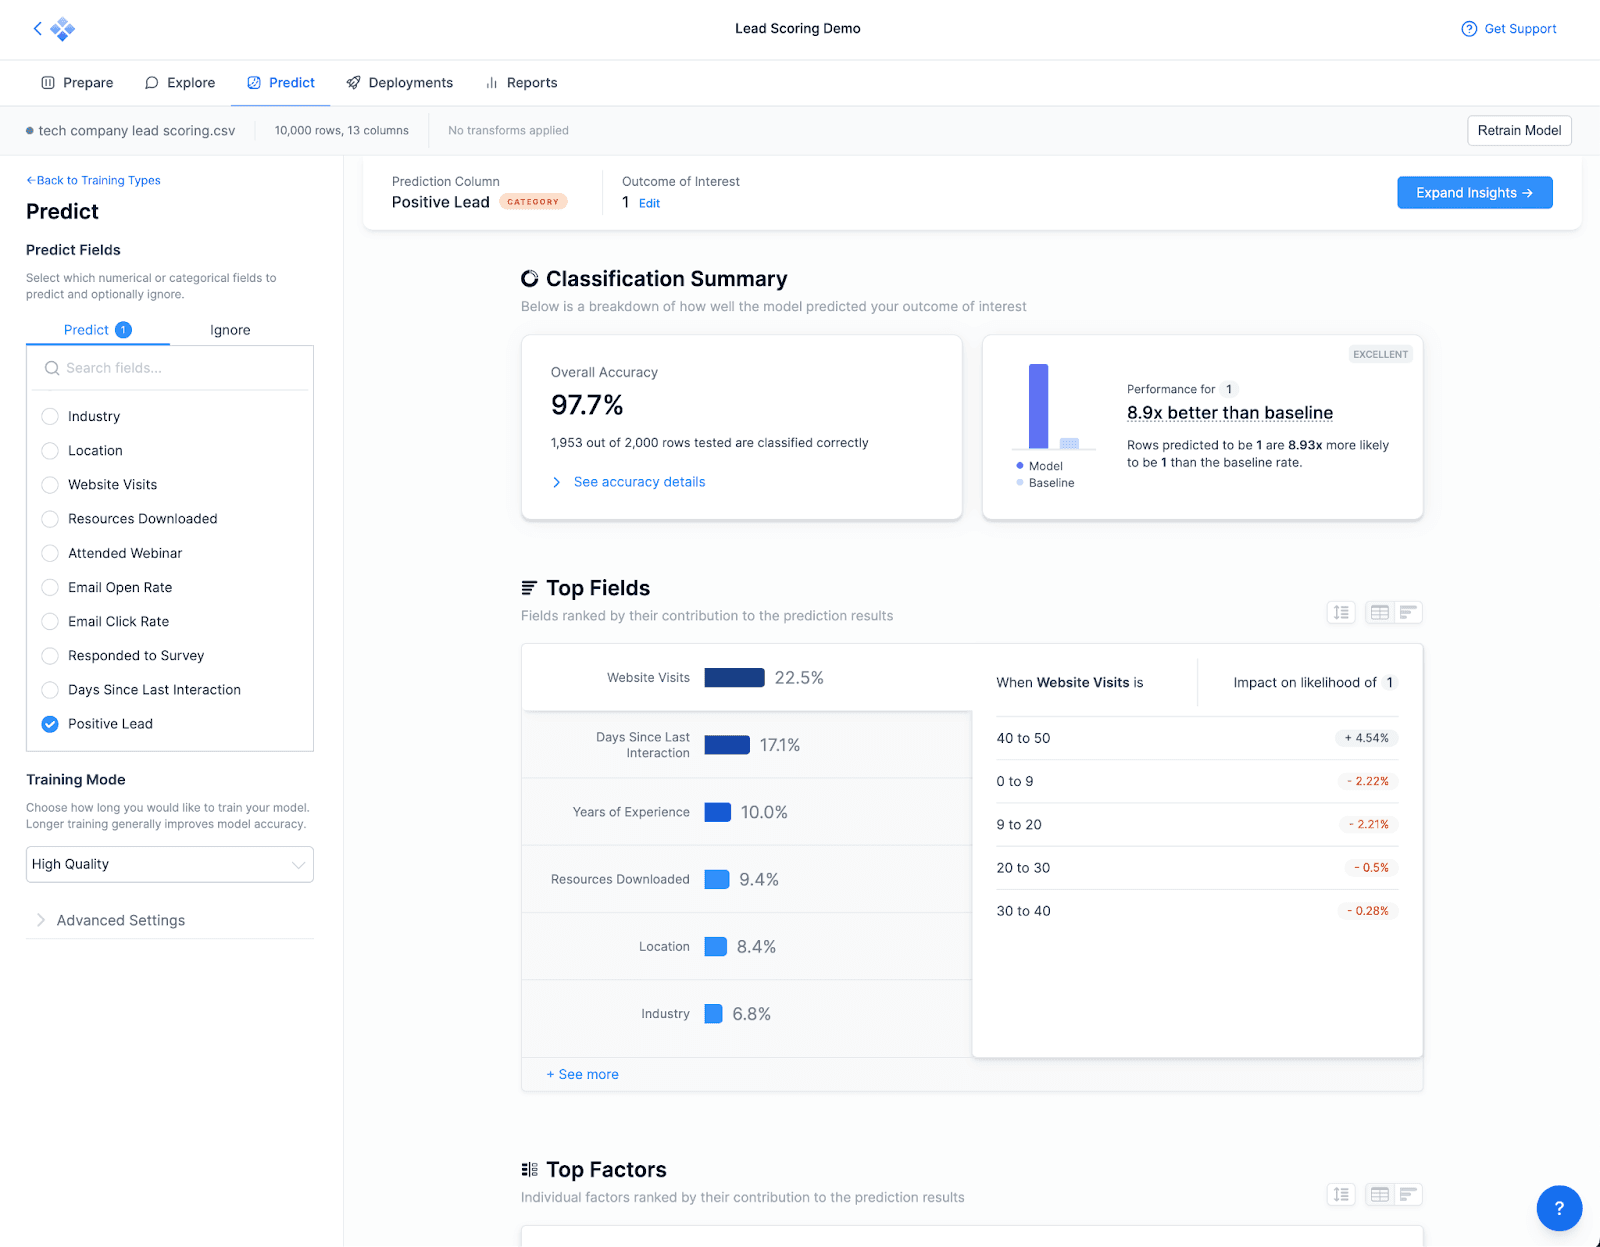Click the Get Support link
The height and width of the screenshot is (1247, 1600).
1509,29
